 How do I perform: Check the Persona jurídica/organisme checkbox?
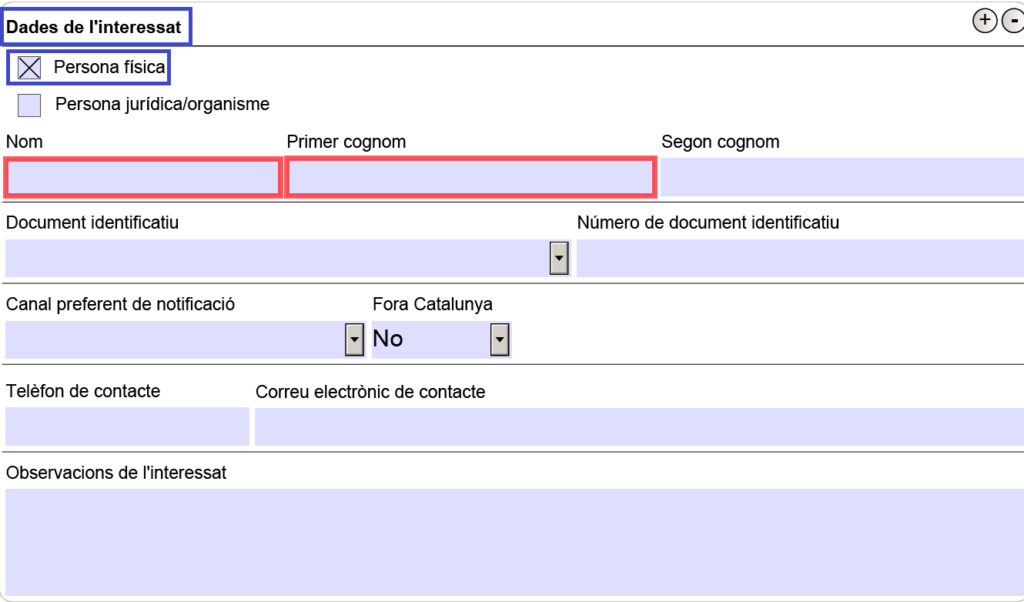click(29, 104)
